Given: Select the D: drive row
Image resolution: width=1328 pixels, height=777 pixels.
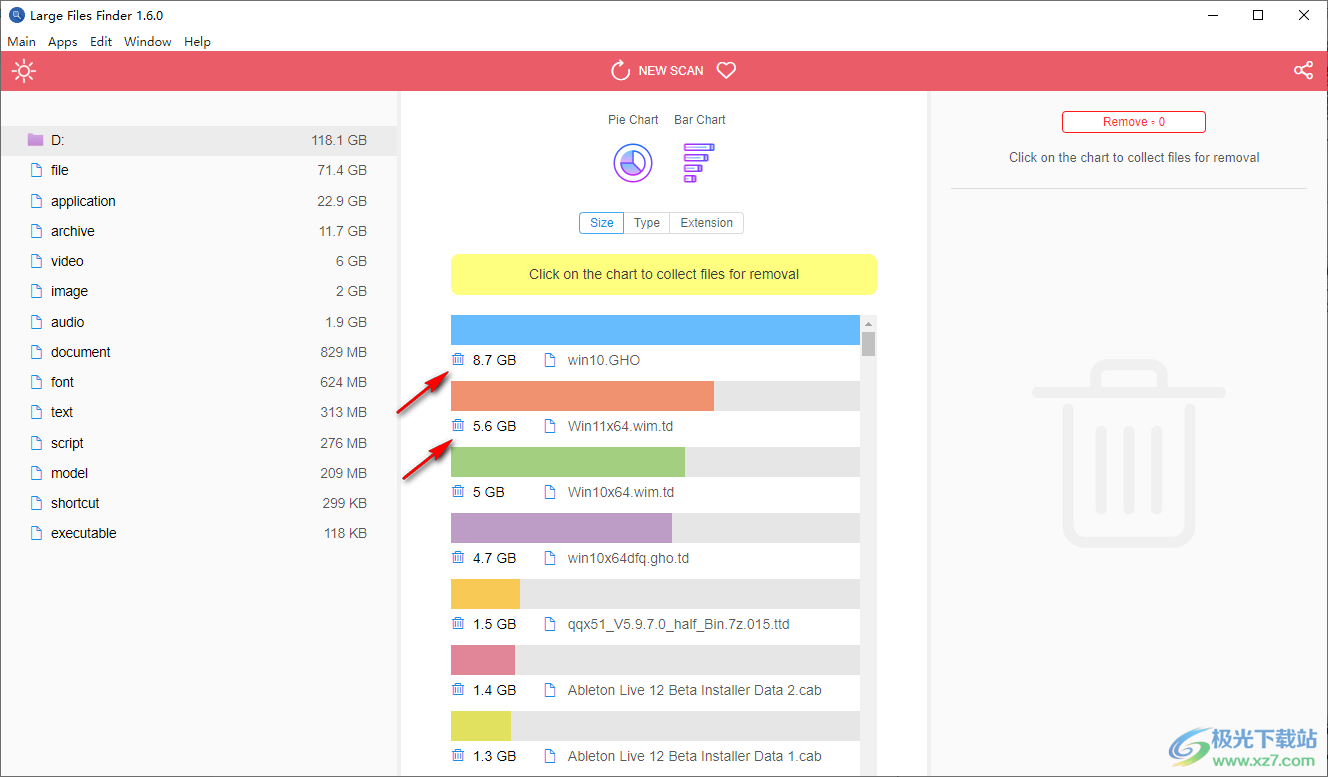Looking at the screenshot, I should [199, 141].
